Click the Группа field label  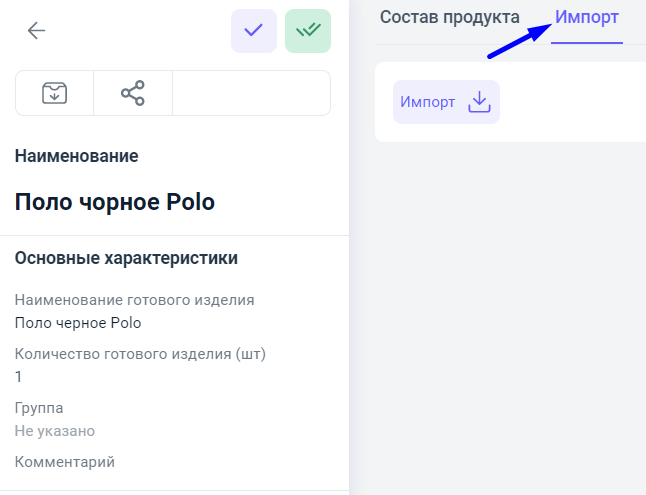click(x=39, y=408)
